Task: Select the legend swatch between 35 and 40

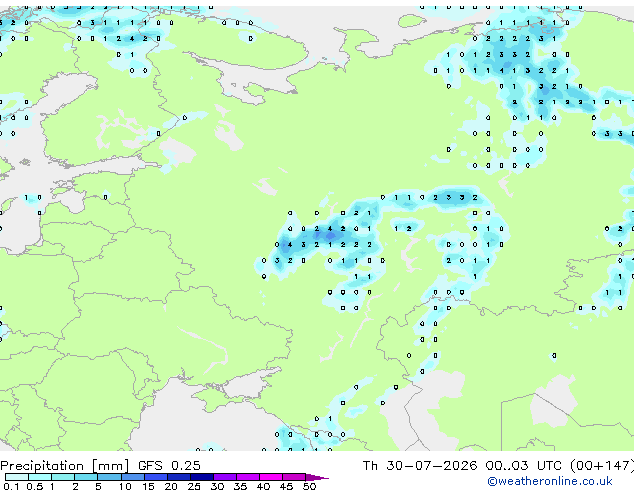Action: (x=248, y=477)
